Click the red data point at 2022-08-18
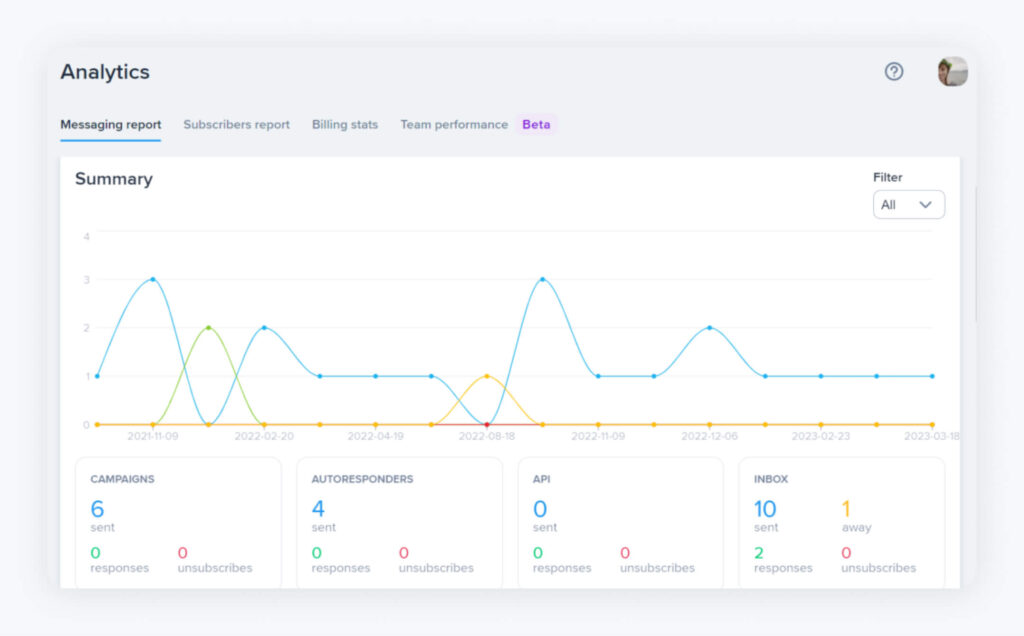 click(x=486, y=424)
